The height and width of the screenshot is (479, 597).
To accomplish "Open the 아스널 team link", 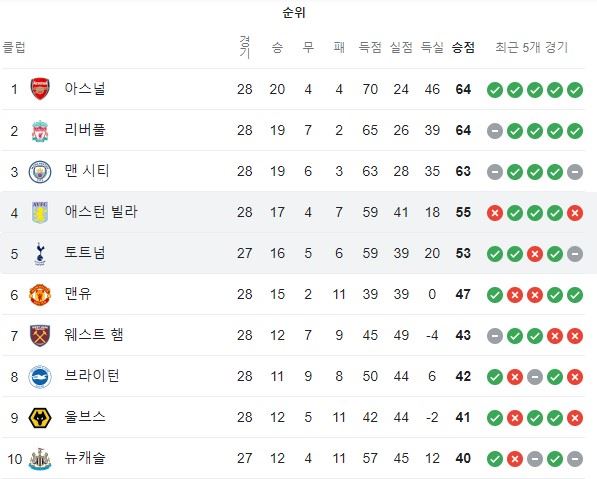I will pos(85,89).
